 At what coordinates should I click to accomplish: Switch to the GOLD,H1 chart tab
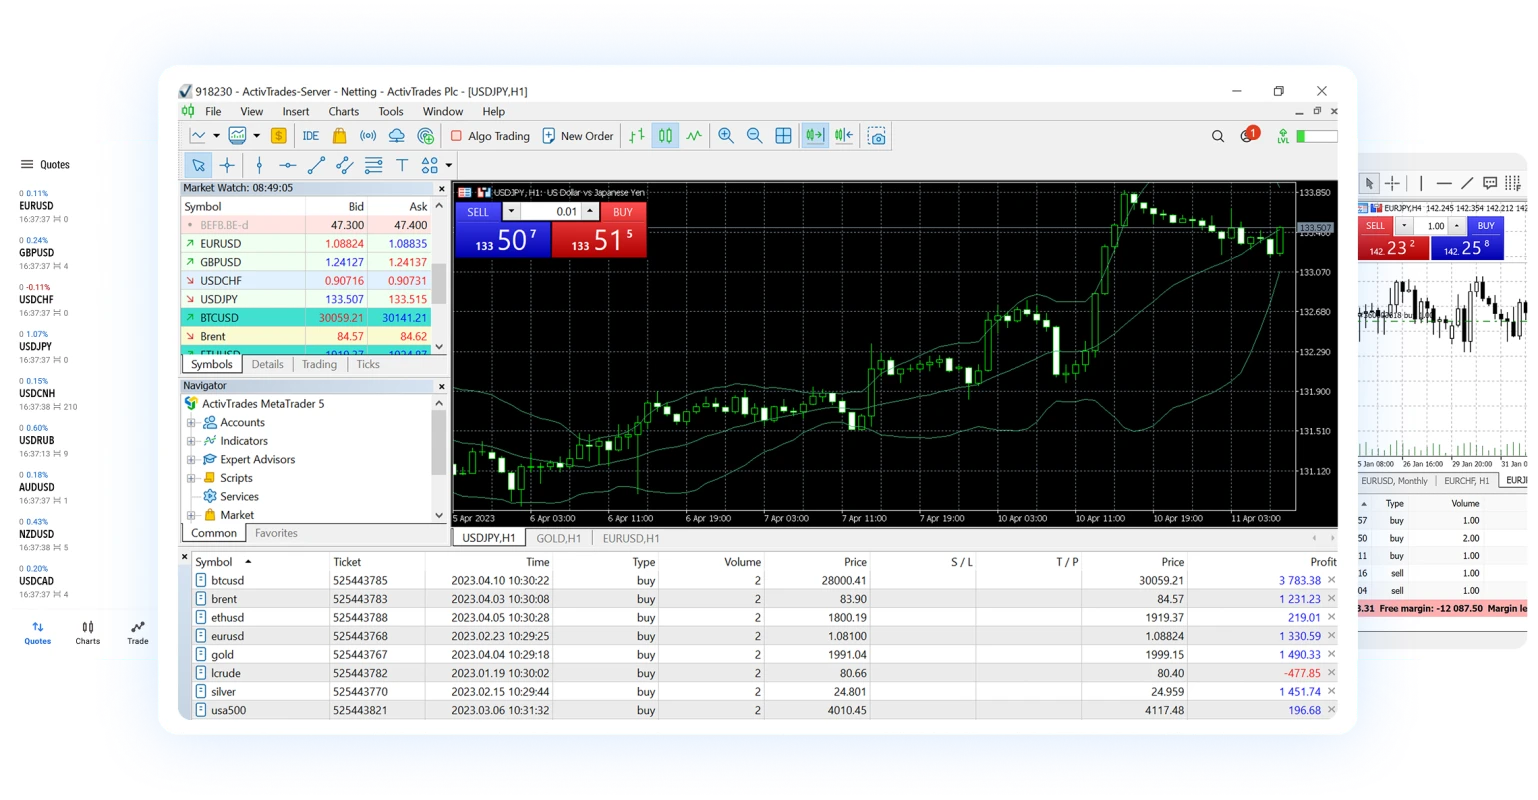[x=558, y=538]
